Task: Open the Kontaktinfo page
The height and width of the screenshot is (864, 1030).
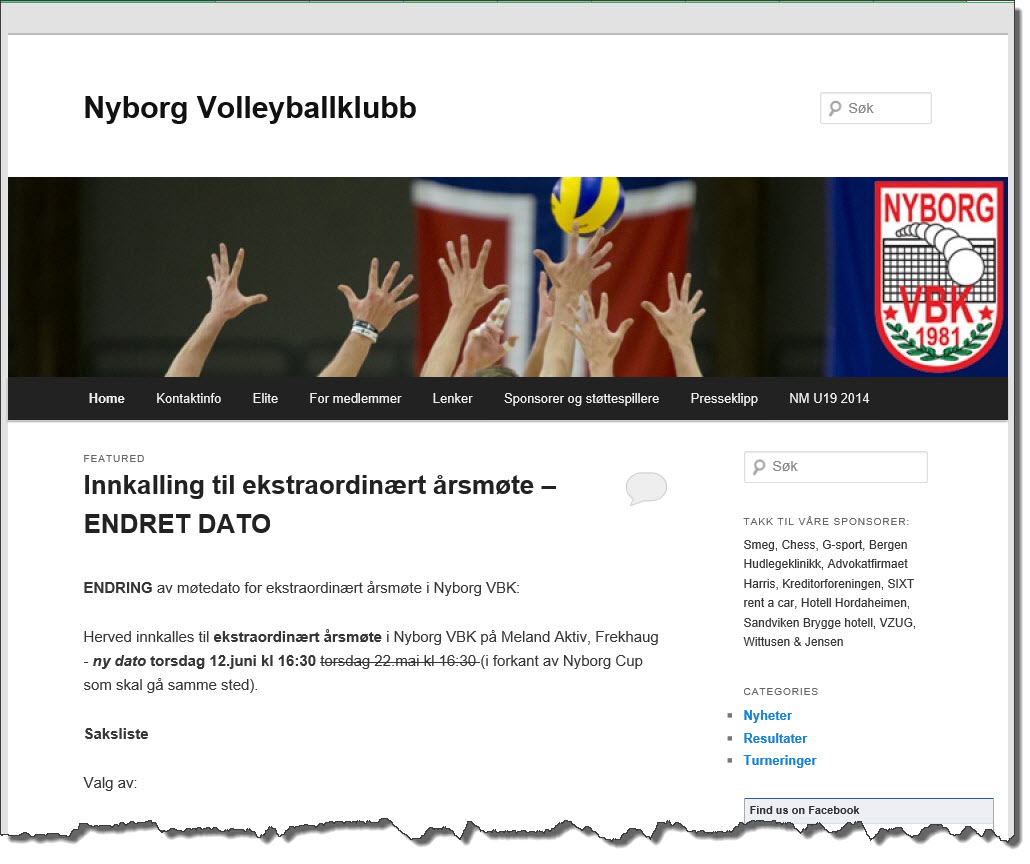Action: point(188,398)
